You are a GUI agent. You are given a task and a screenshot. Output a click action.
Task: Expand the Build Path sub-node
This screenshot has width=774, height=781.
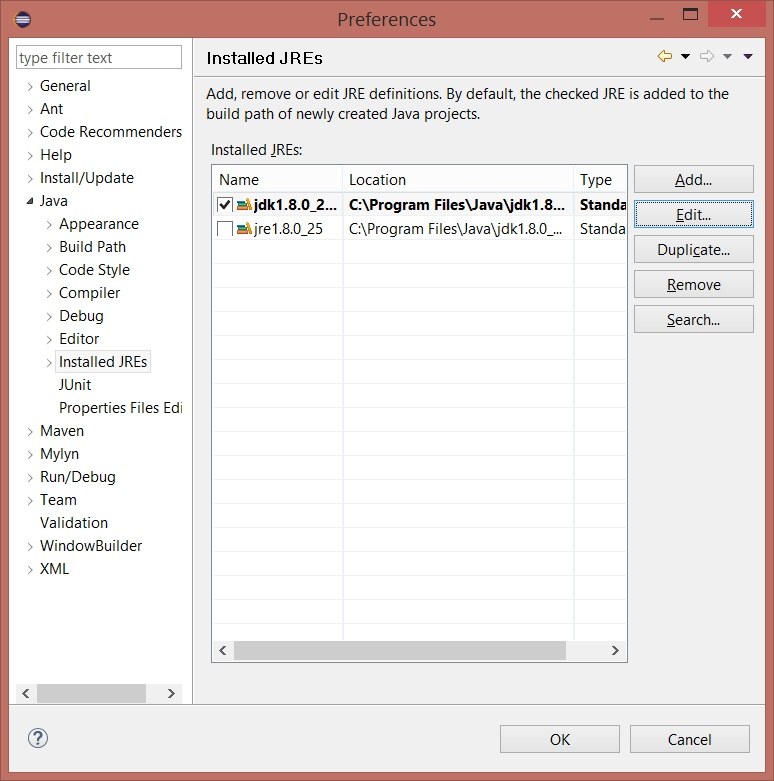(x=49, y=248)
